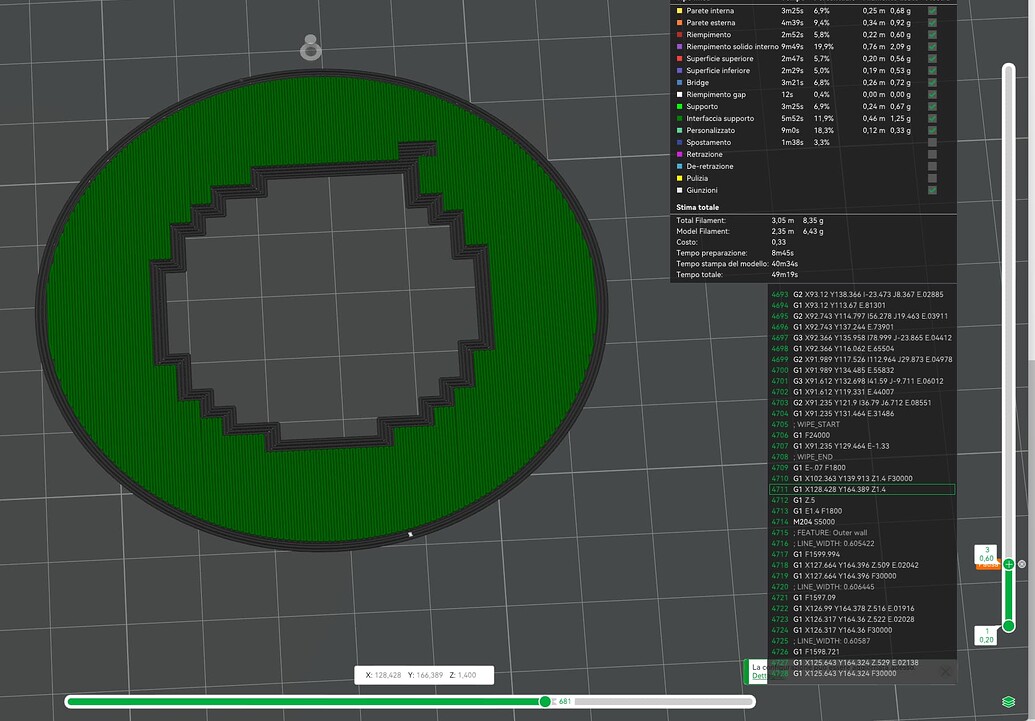1035x721 pixels.
Task: Click the horizontal move slider handle at 681
Action: [545, 701]
